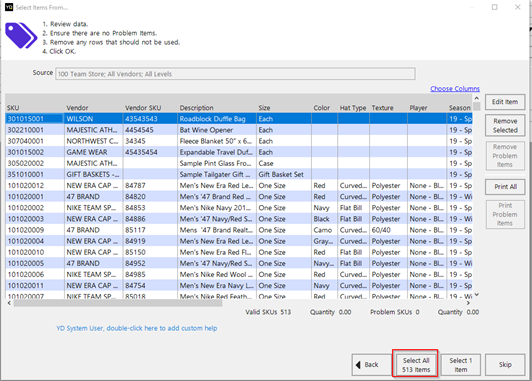Click Roadblock Duffle Bag description cell
Screen dimensions: 532x381
[x=216, y=119]
